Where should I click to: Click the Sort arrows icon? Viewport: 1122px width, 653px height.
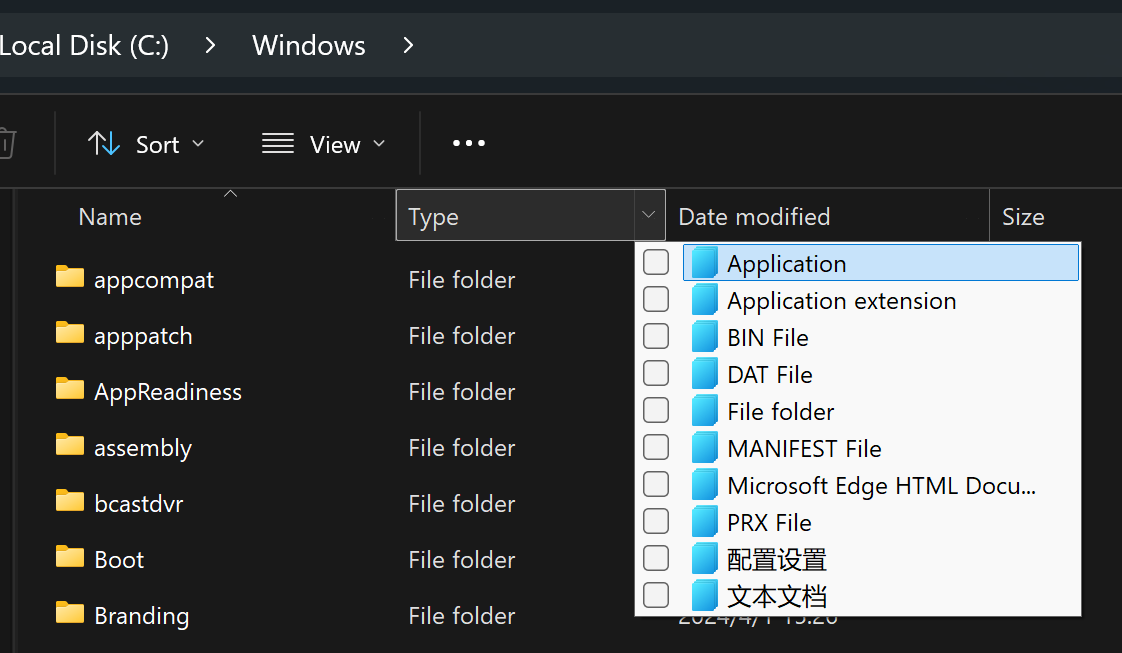[104, 144]
